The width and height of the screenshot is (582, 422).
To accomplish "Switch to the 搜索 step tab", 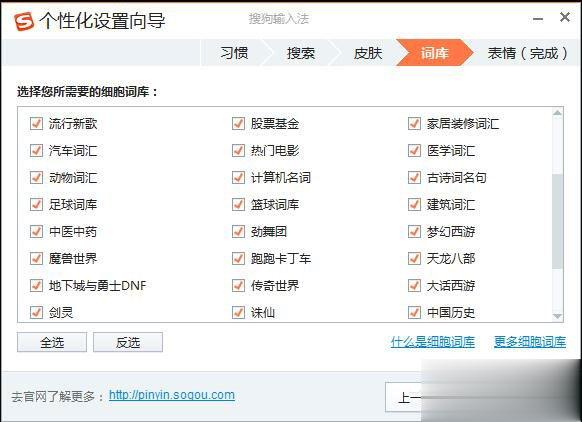I will (301, 53).
